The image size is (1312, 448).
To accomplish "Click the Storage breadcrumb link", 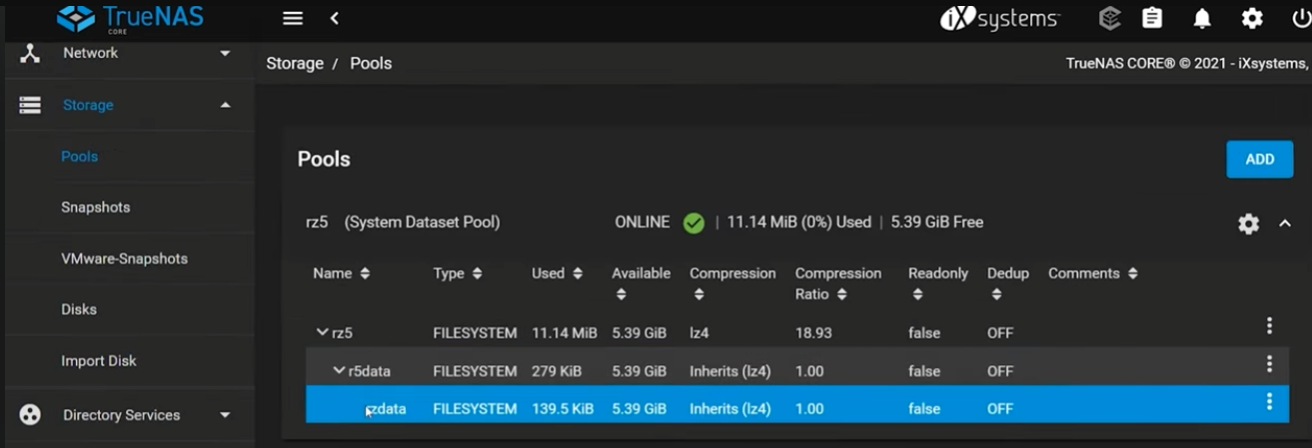I will [295, 63].
